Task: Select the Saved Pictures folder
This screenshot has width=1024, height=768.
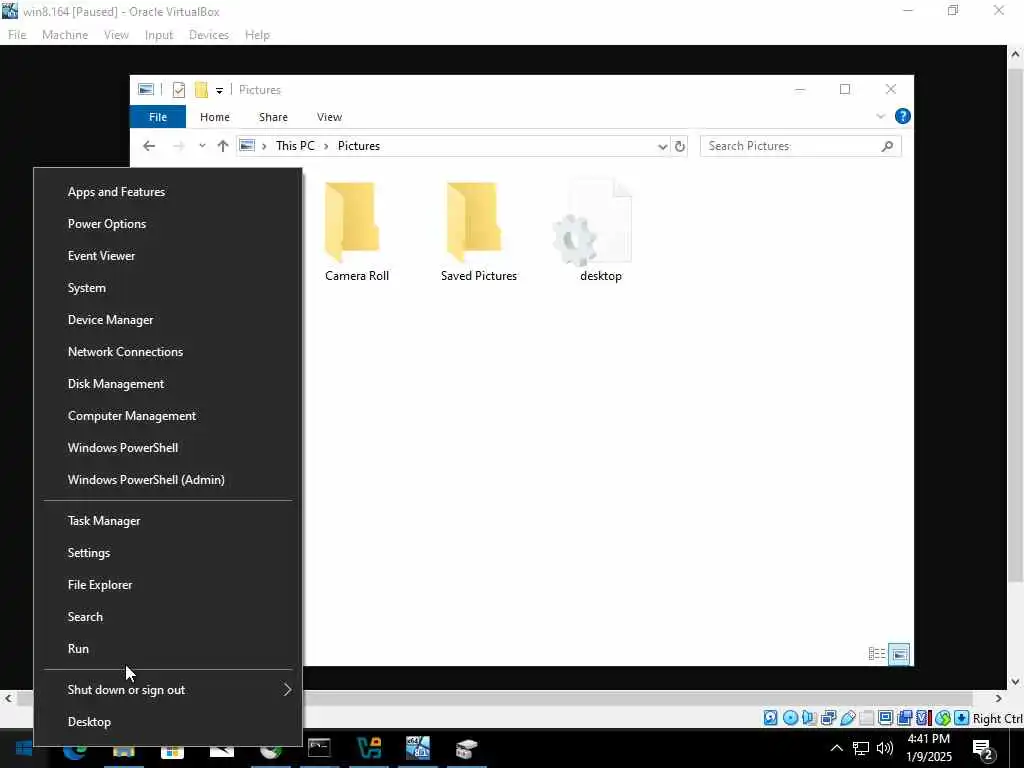Action: coord(479,232)
